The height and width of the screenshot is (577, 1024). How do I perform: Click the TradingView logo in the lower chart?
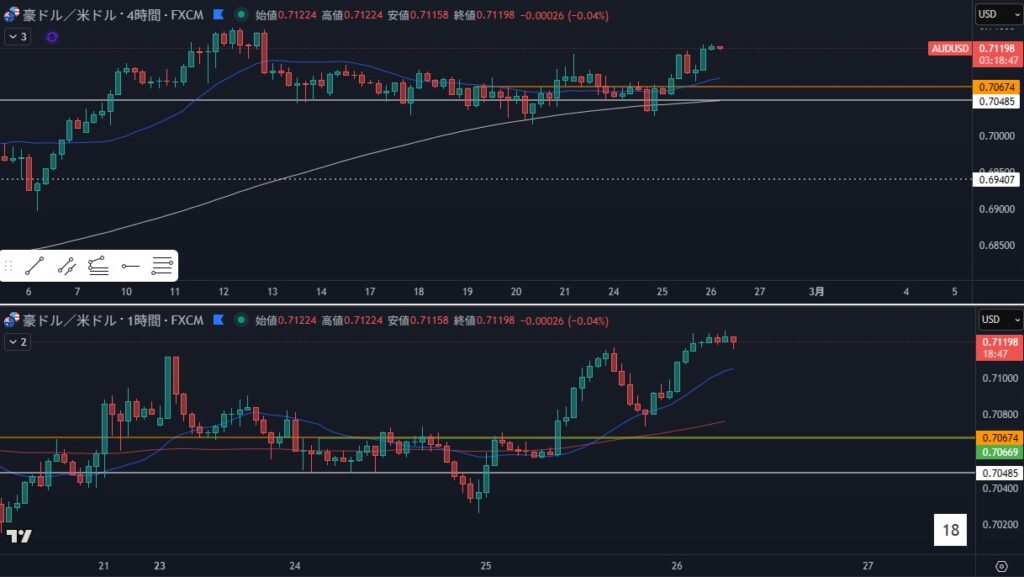coord(18,537)
